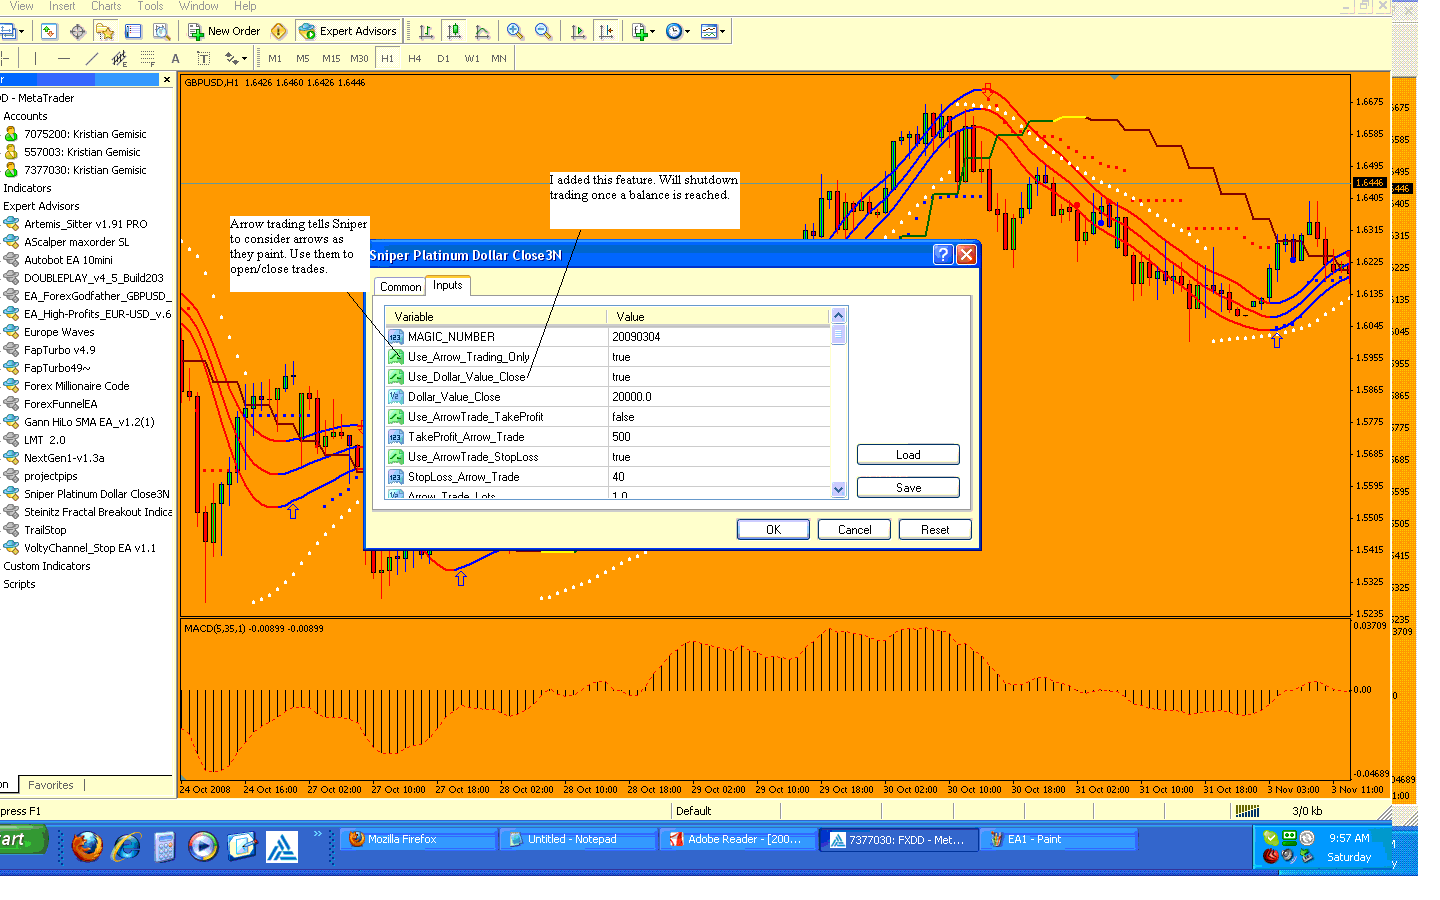Toggle the Data Window crosshair-target icon
Screen dimensions: 1440x900
click(x=77, y=31)
